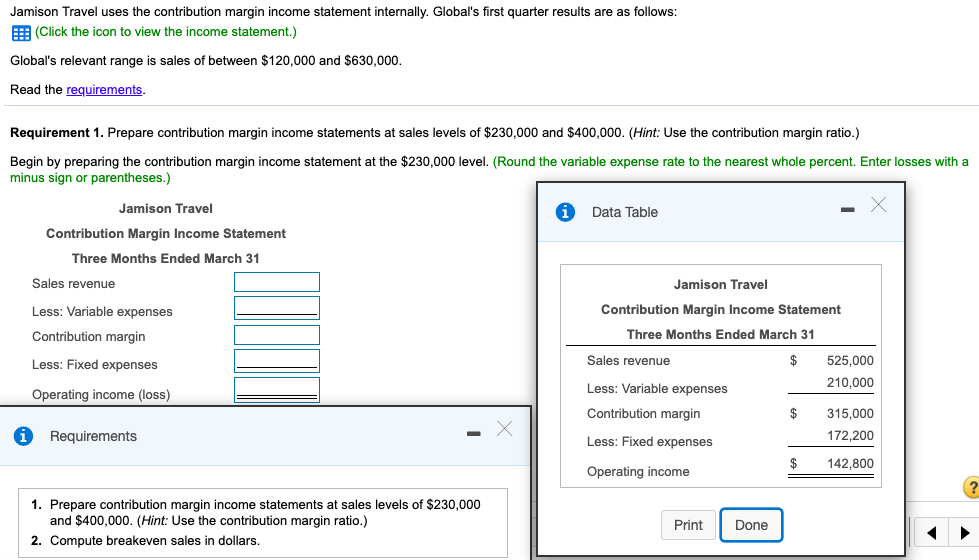Click the 172,200 fixed expenses value
This screenshot has width=979, height=560.
(x=850, y=436)
